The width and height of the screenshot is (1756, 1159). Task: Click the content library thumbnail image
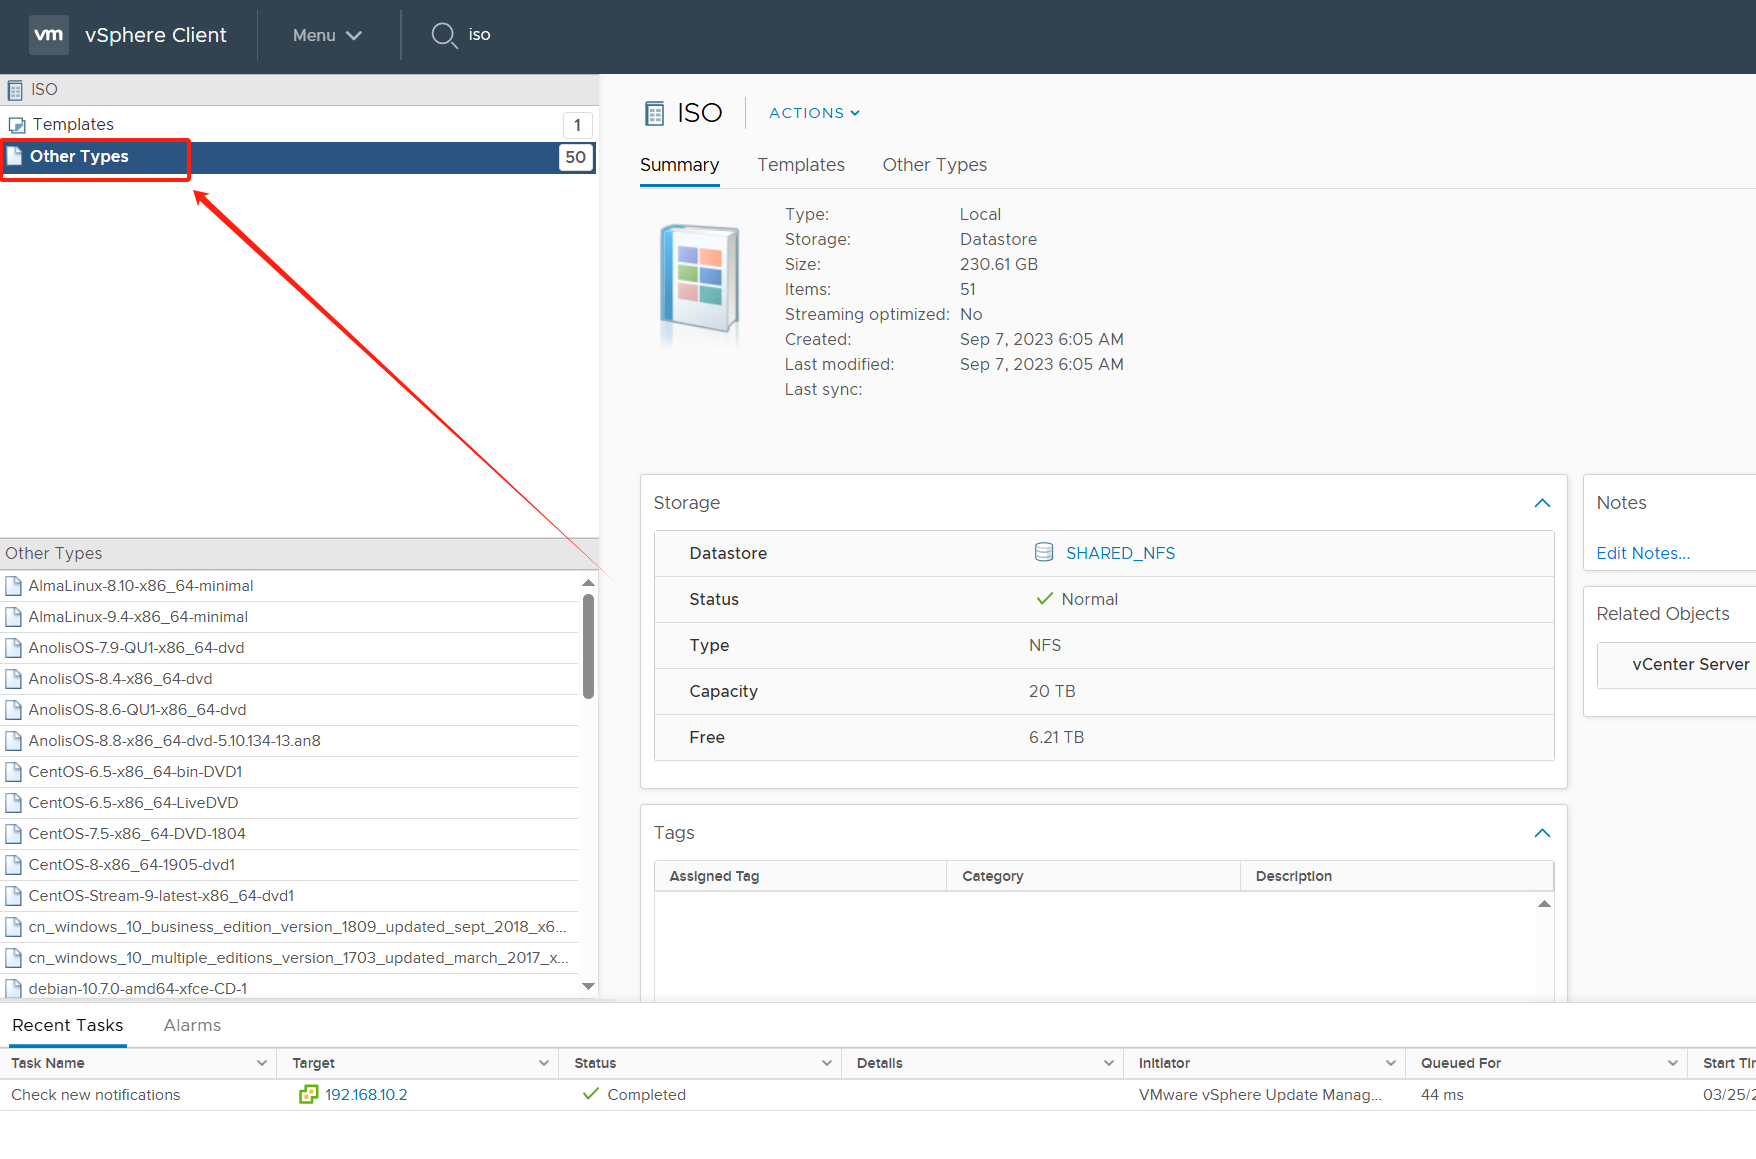click(x=699, y=281)
